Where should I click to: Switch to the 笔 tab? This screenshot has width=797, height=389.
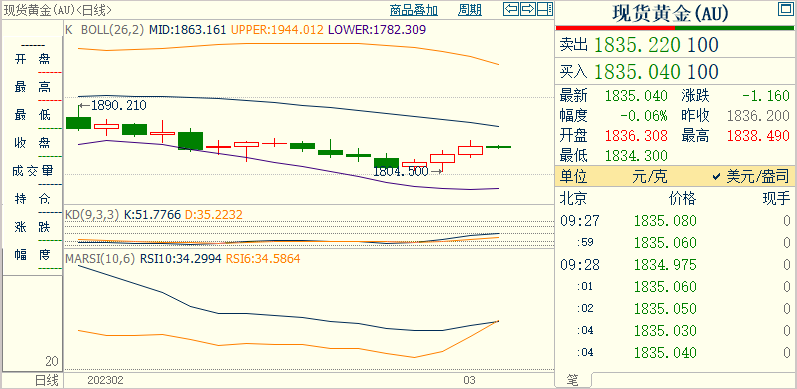(573, 379)
